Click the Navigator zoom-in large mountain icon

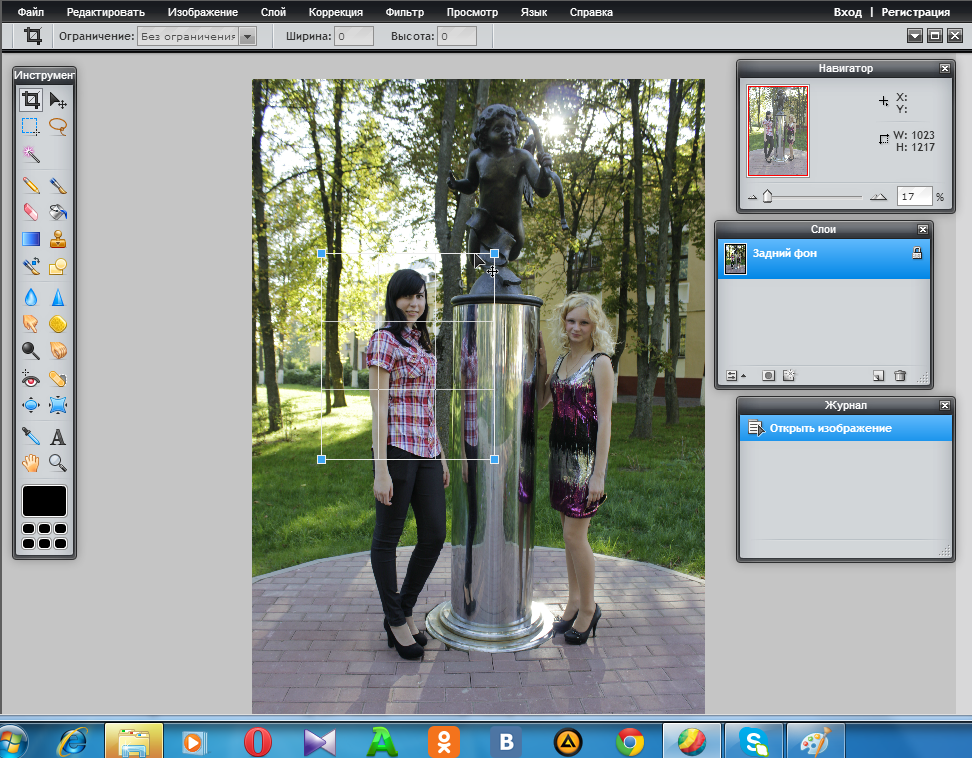[x=878, y=196]
